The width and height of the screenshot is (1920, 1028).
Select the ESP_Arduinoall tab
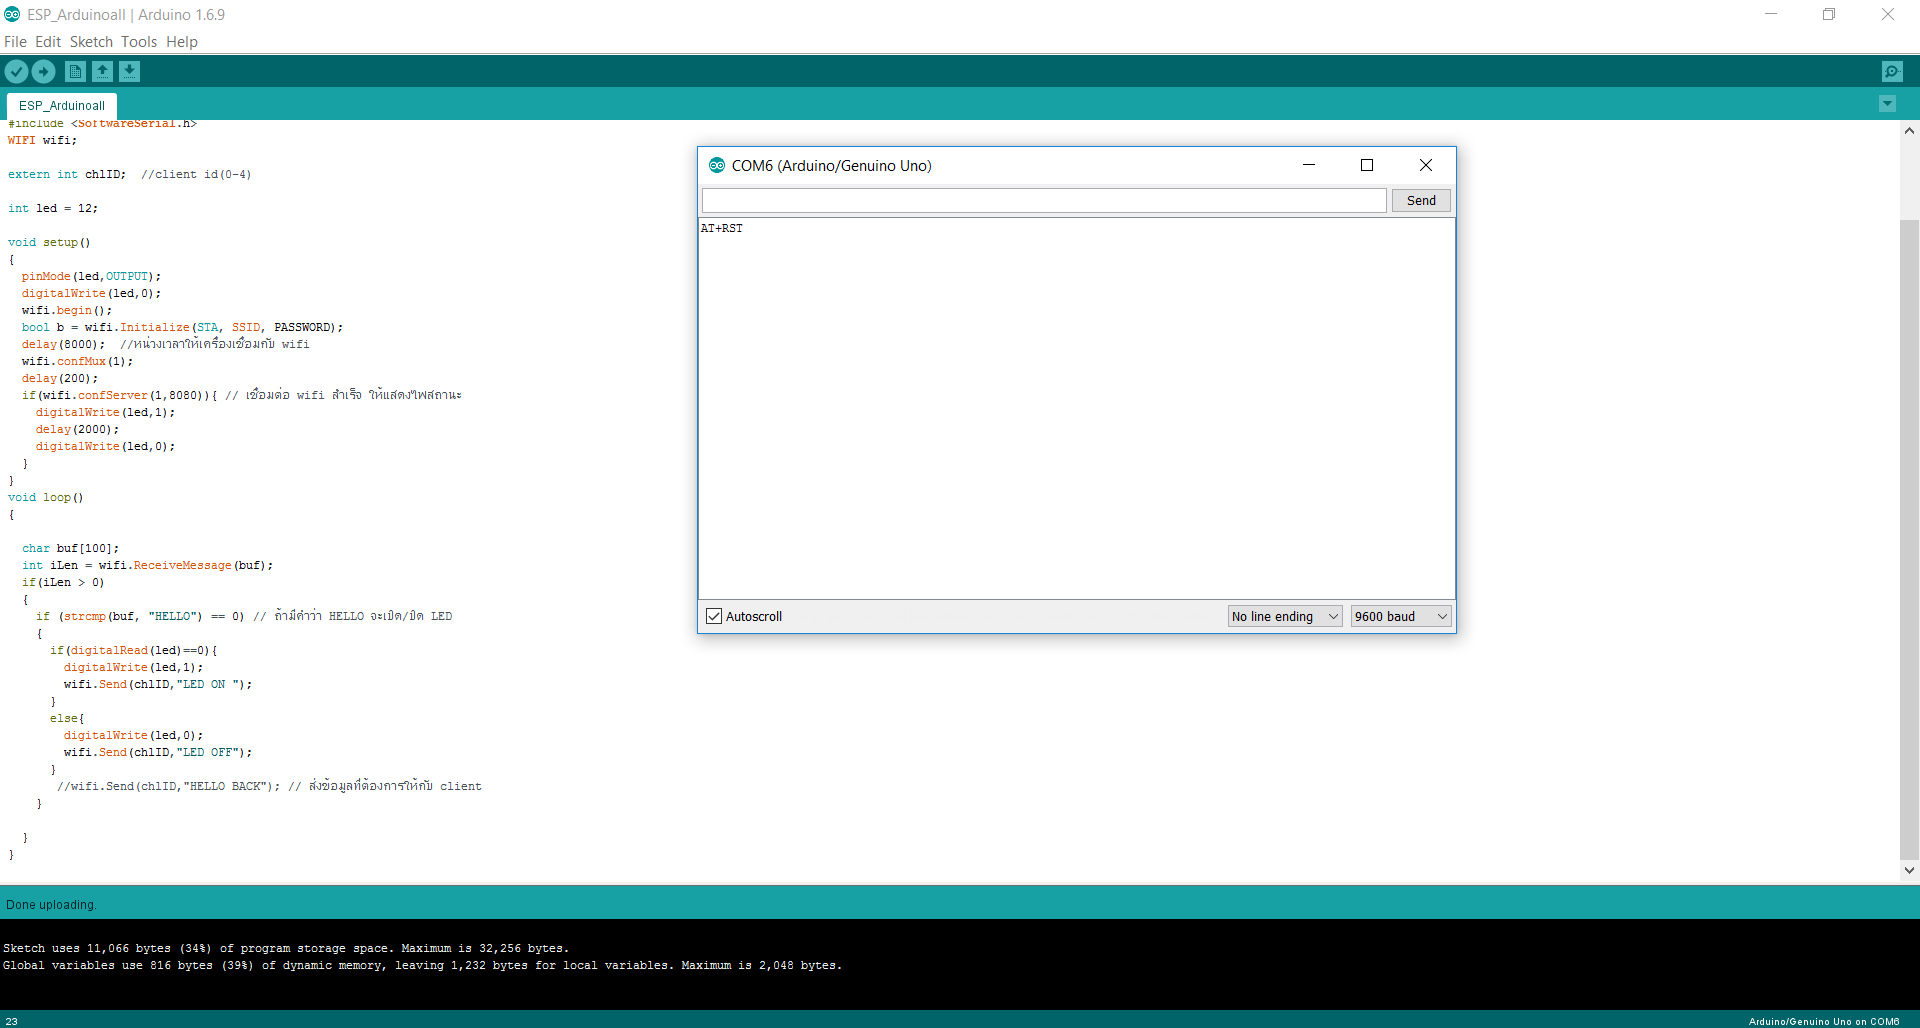[62, 106]
